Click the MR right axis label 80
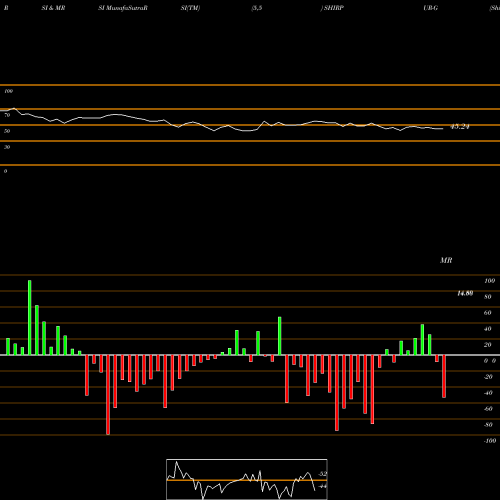This screenshot has width=500, height=500. tap(488, 297)
